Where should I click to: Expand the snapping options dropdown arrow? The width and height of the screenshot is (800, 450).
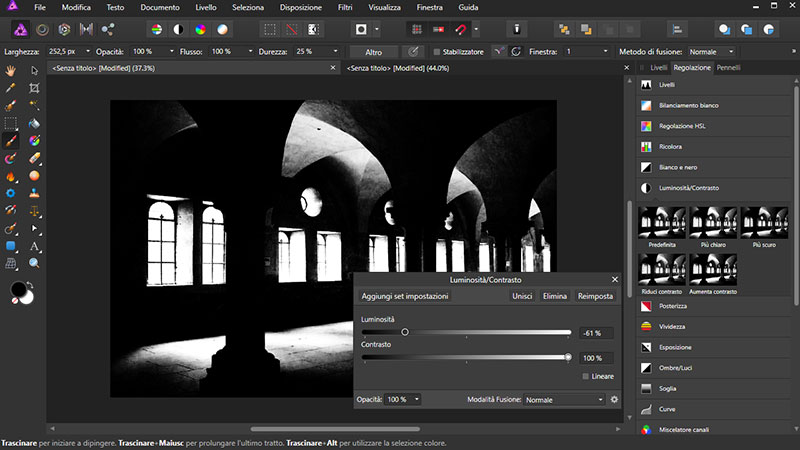(476, 30)
